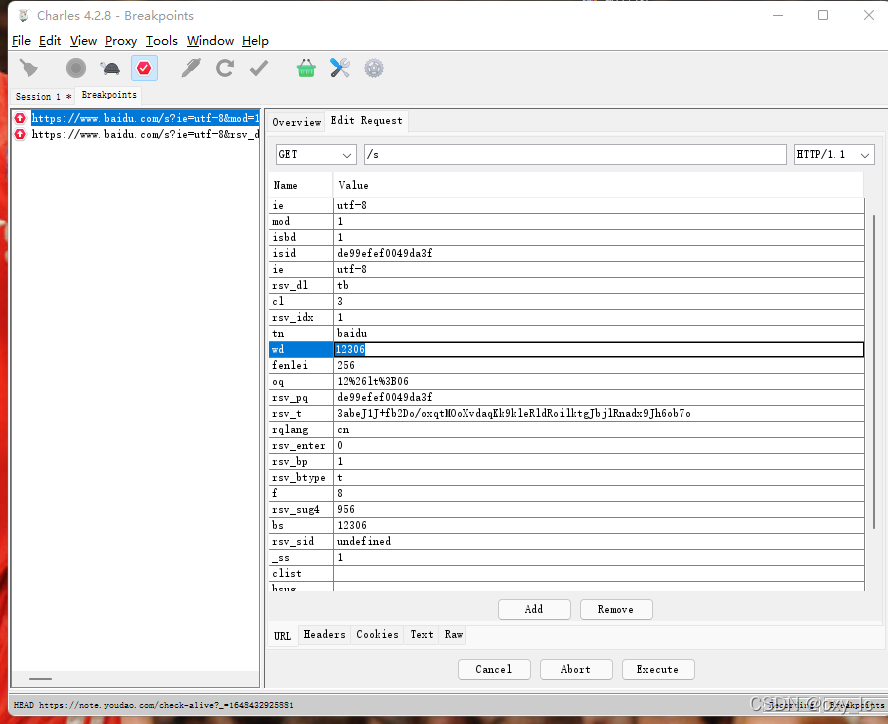Open Tools wrench and screwdriver icon

[340, 69]
